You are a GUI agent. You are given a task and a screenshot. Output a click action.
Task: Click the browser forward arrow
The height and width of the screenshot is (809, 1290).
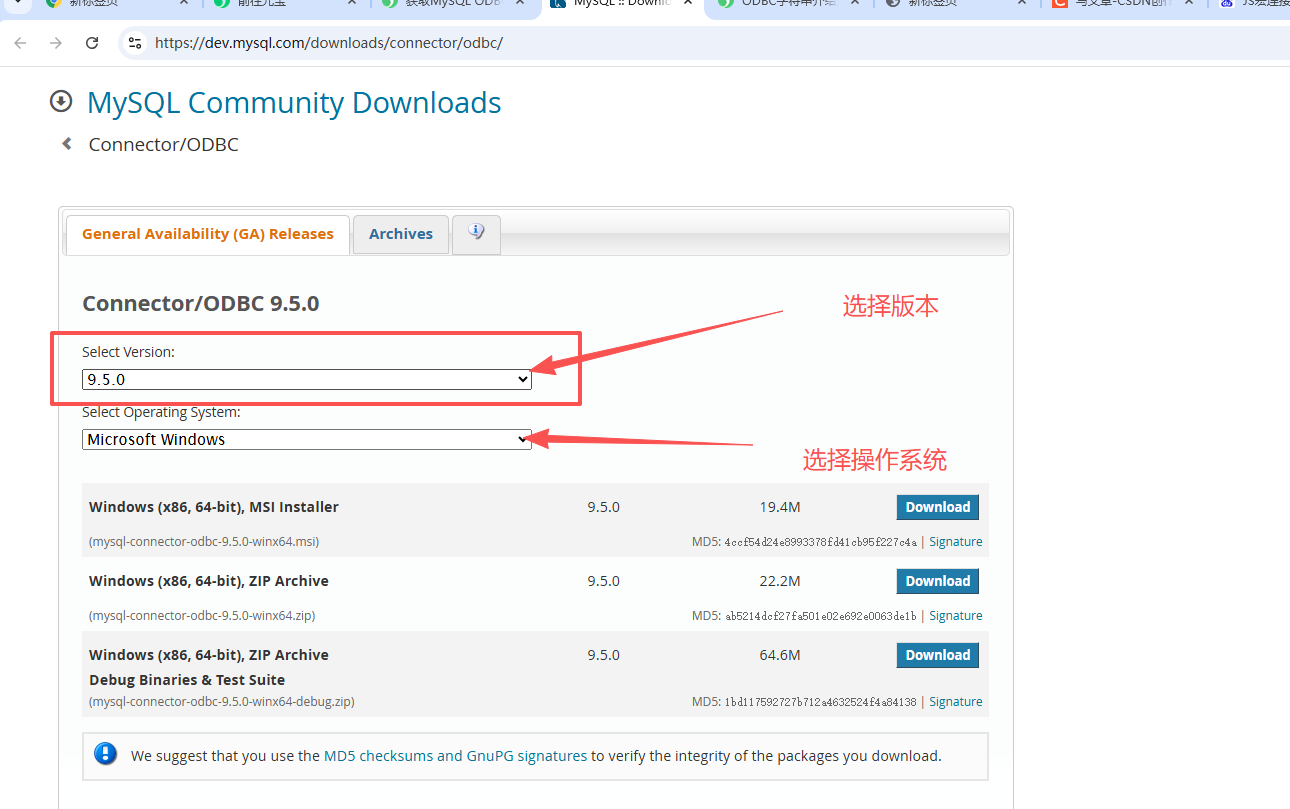click(55, 42)
